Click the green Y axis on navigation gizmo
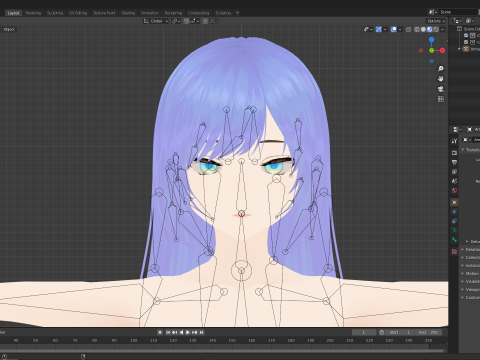This screenshot has height=360, width=480. (432, 50)
